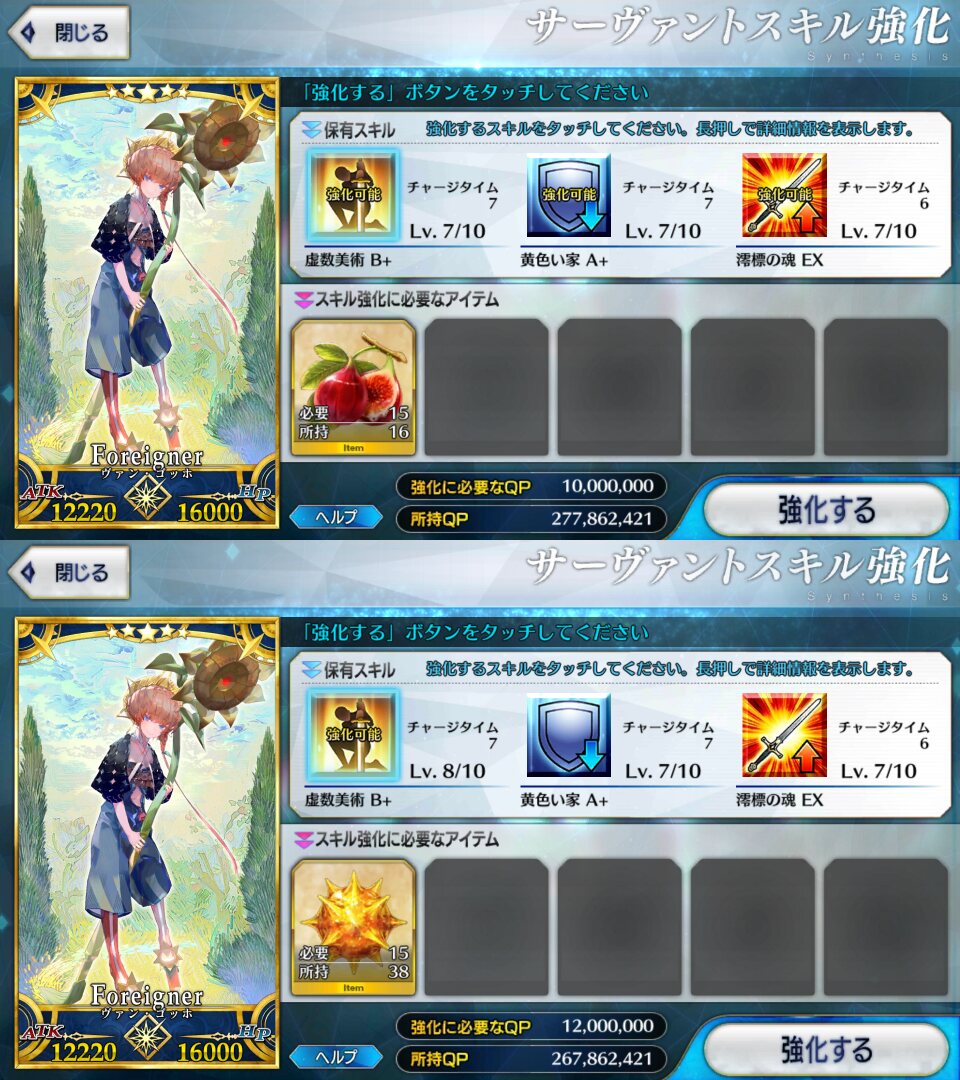Viewport: 960px width, 1080px height.
Task: Select 黄色い家 A+ shield skill in top panel
Action: click(569, 195)
